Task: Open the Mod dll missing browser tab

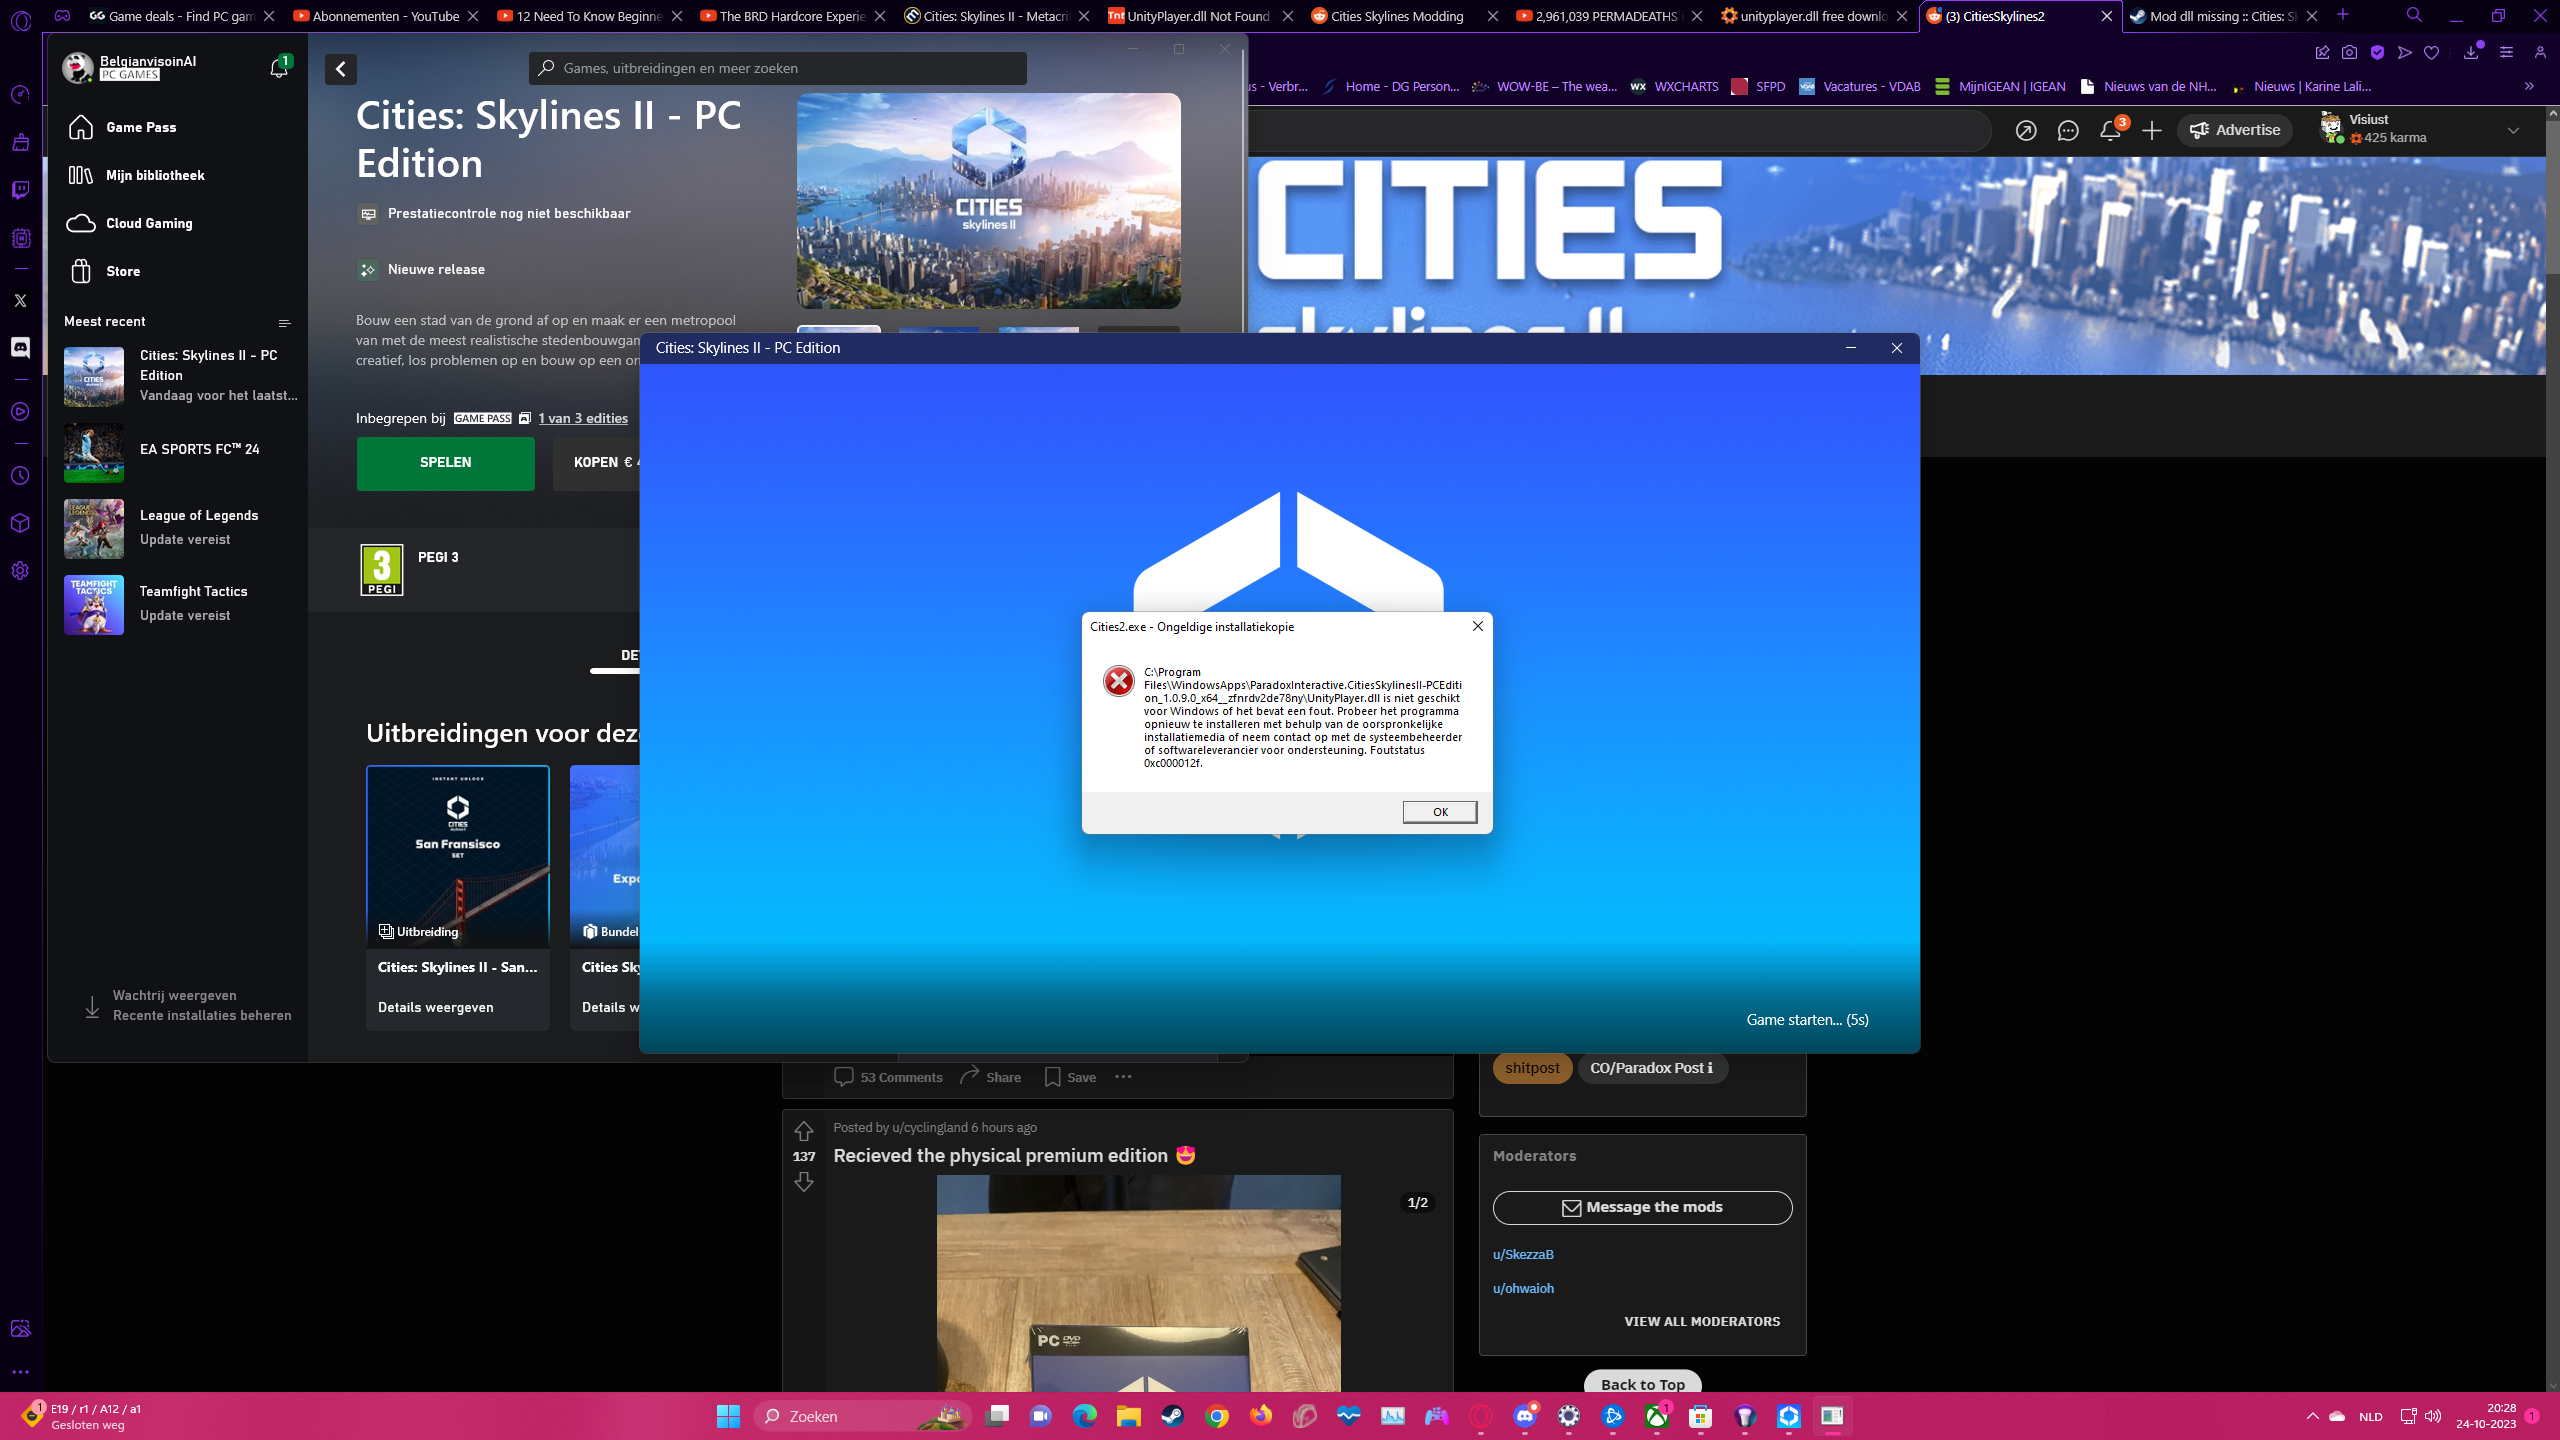Action: click(x=2222, y=16)
